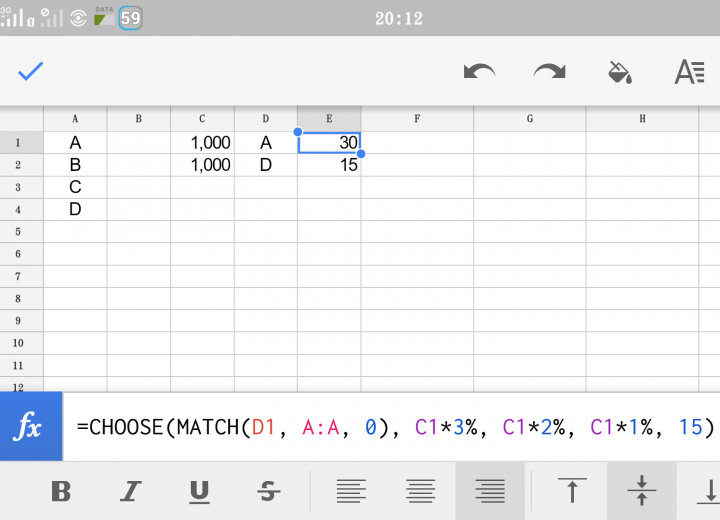This screenshot has width=720, height=520.
Task: Select column B header
Action: point(139,119)
